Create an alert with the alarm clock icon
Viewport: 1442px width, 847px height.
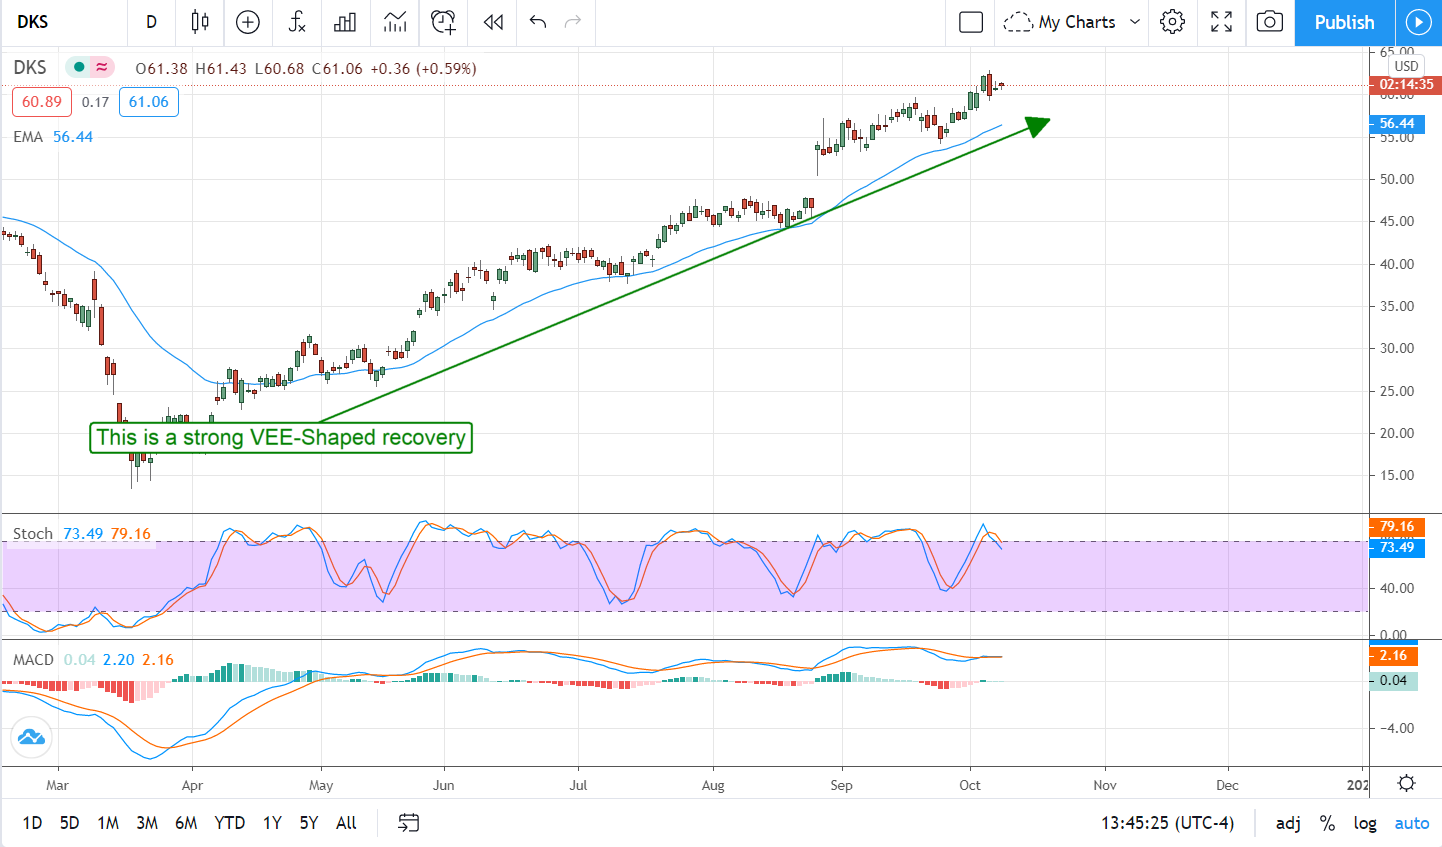click(443, 22)
